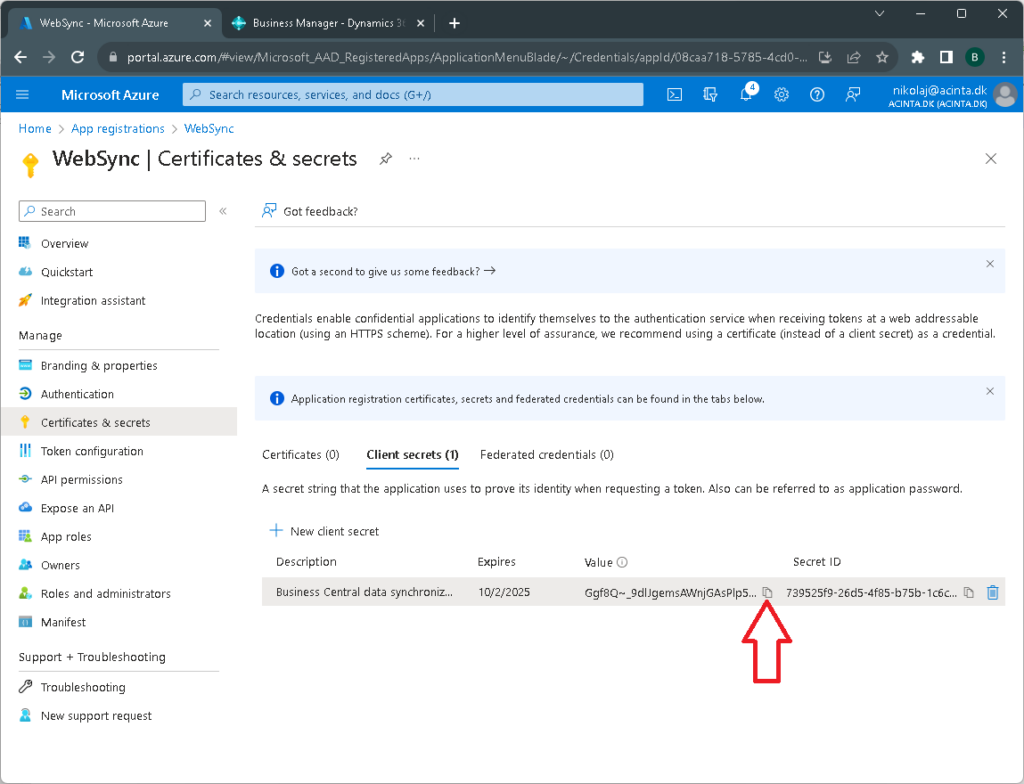
Task: Switch to the Certificates (0) tab
Action: click(300, 455)
